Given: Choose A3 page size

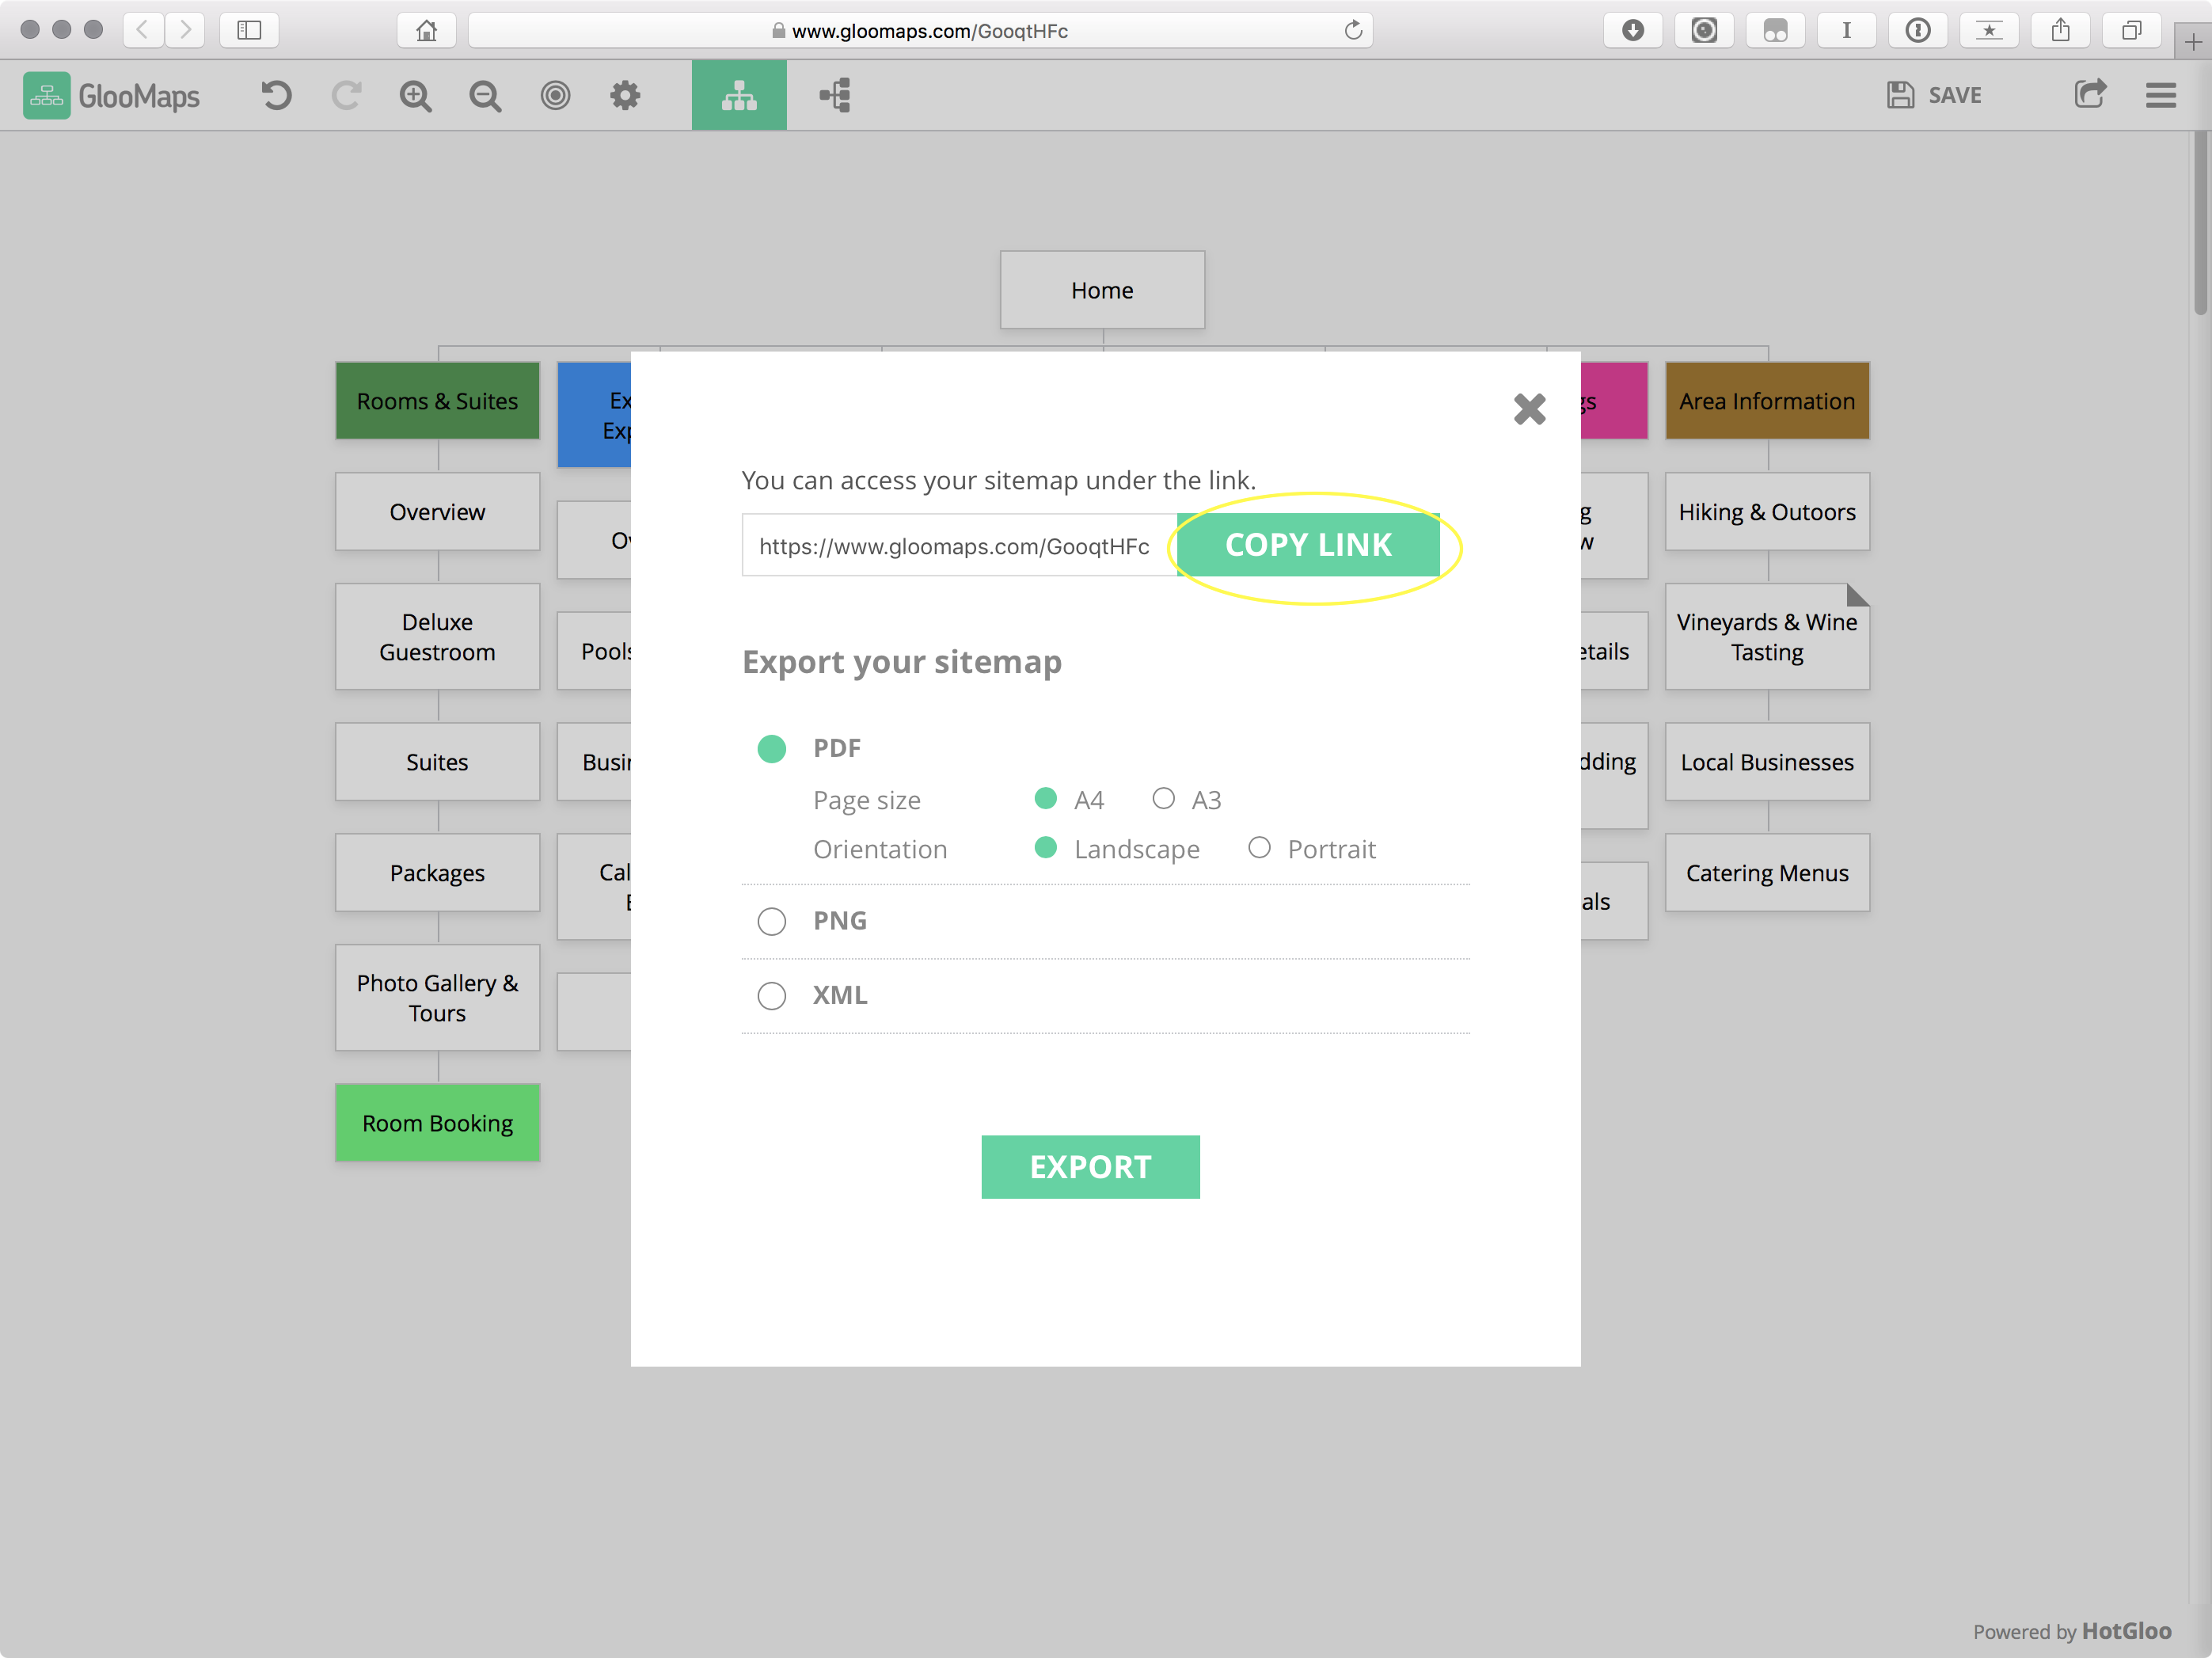Looking at the screenshot, I should point(1163,799).
